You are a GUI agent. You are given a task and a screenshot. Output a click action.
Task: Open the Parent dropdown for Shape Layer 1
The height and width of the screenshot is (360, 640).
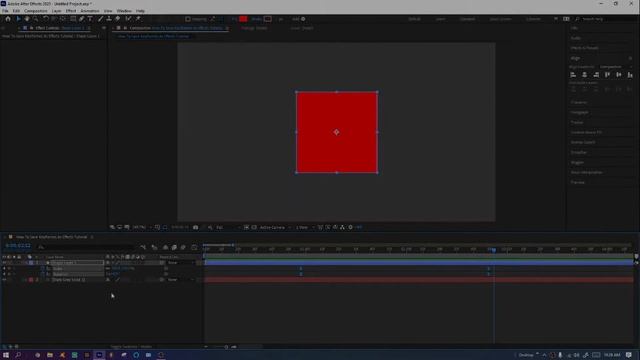(x=180, y=263)
